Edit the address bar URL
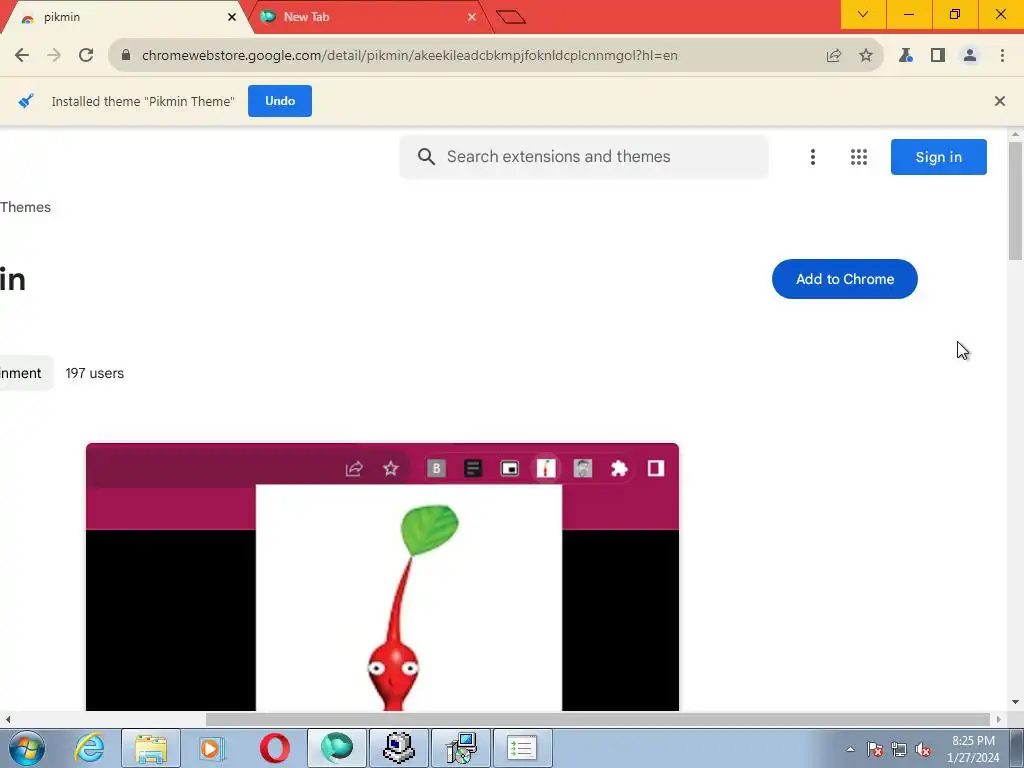 409,56
